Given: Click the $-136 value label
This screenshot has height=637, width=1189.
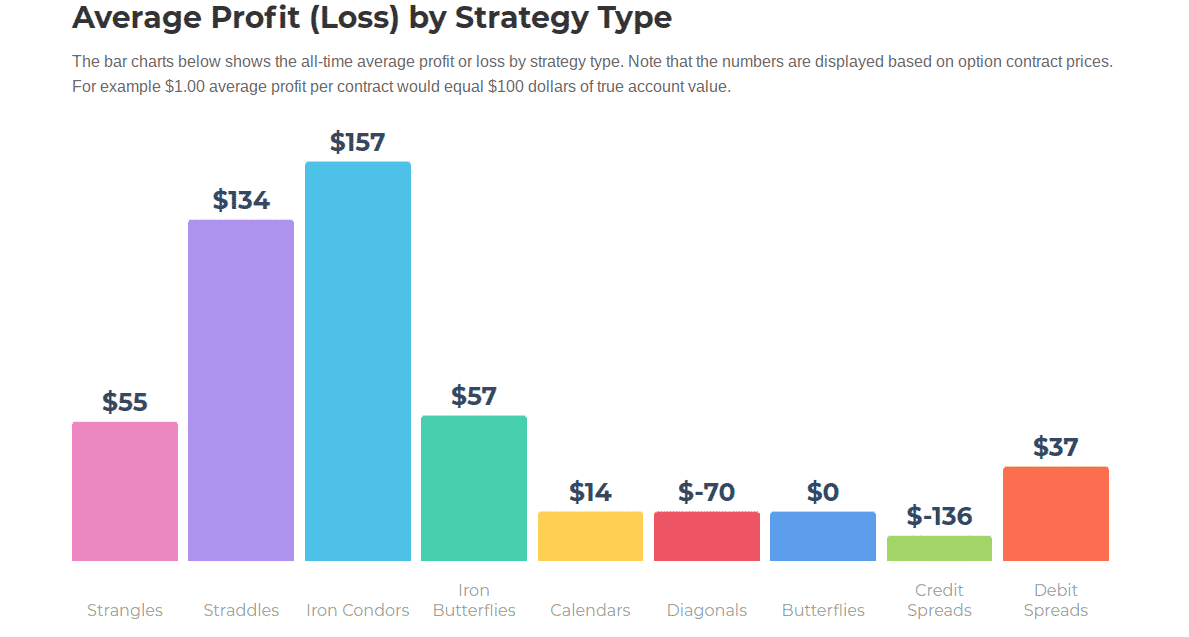Looking at the screenshot, I should click(939, 516).
